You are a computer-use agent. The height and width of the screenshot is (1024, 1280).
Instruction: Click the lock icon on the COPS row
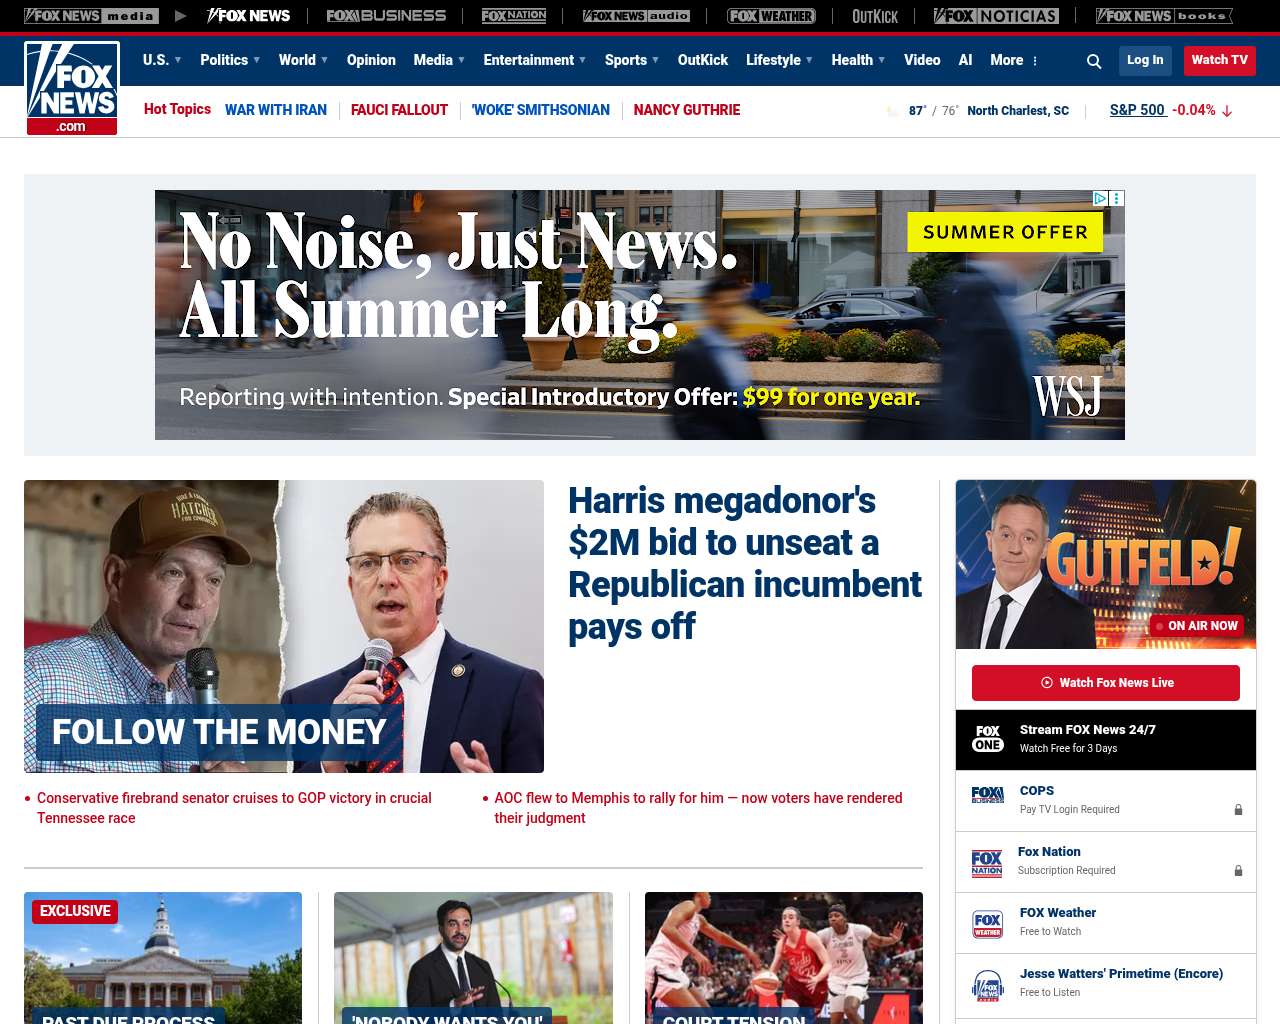click(1238, 810)
